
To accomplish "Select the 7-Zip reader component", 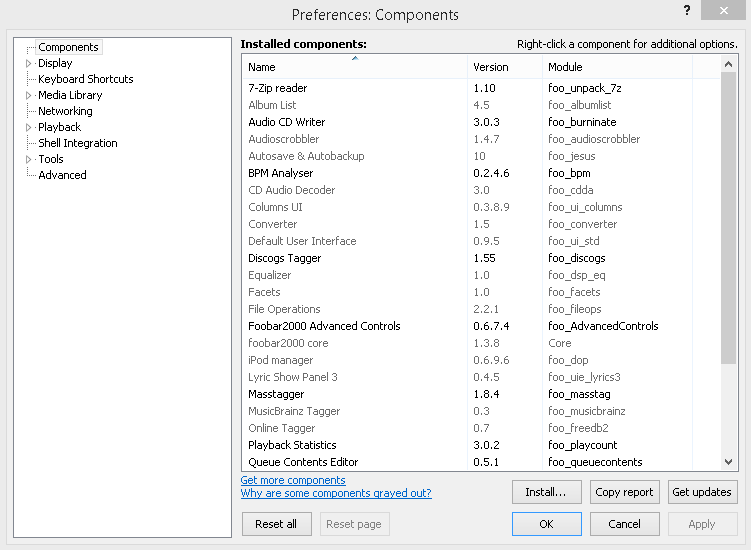I will [481, 88].
